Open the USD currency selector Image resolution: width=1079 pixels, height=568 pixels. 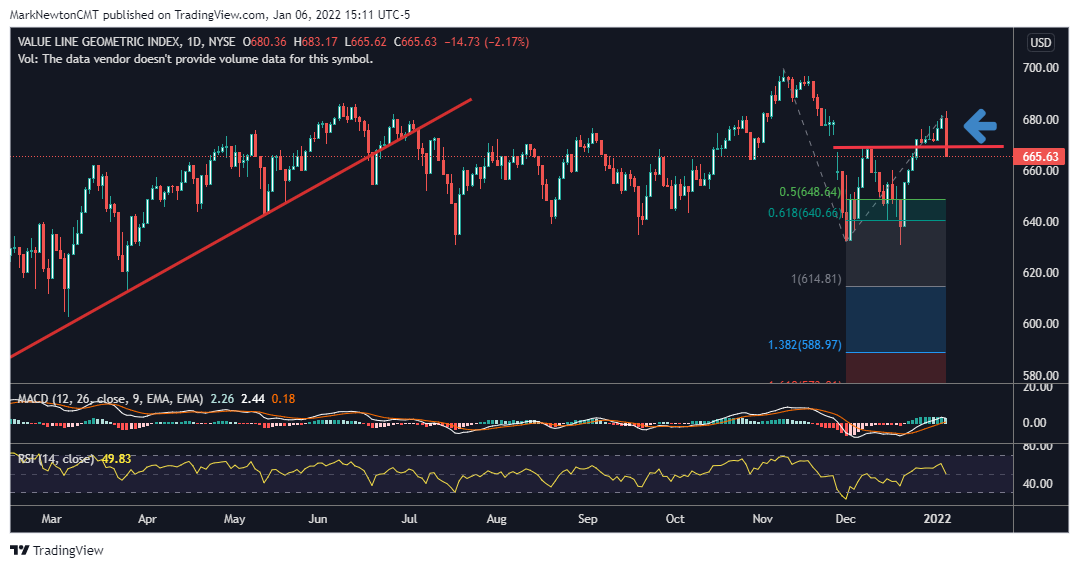coord(1041,42)
